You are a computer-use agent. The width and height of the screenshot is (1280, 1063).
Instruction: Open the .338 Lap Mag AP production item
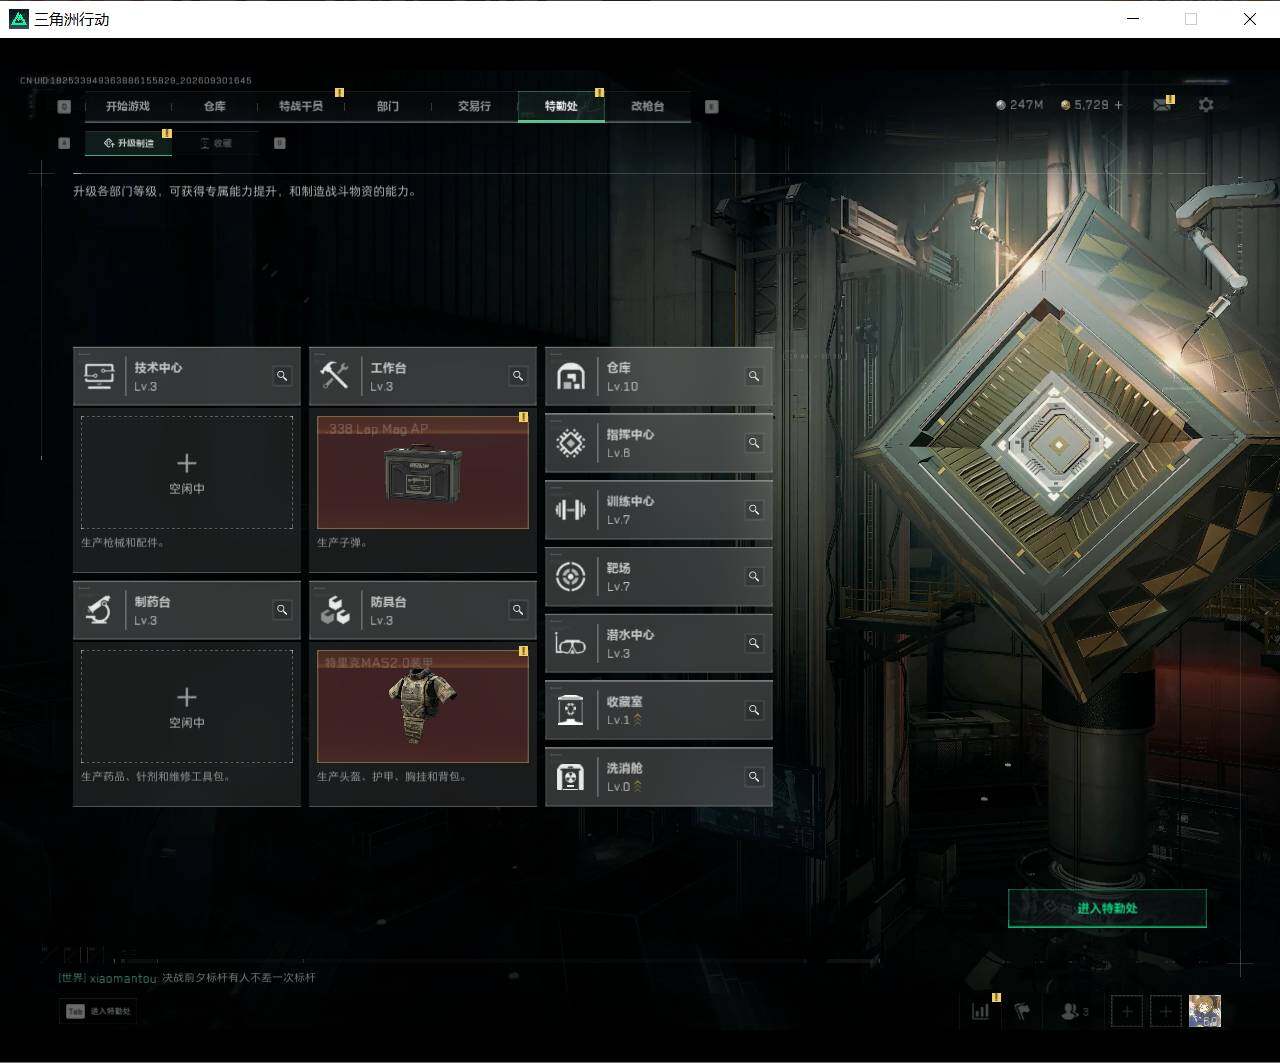point(423,473)
